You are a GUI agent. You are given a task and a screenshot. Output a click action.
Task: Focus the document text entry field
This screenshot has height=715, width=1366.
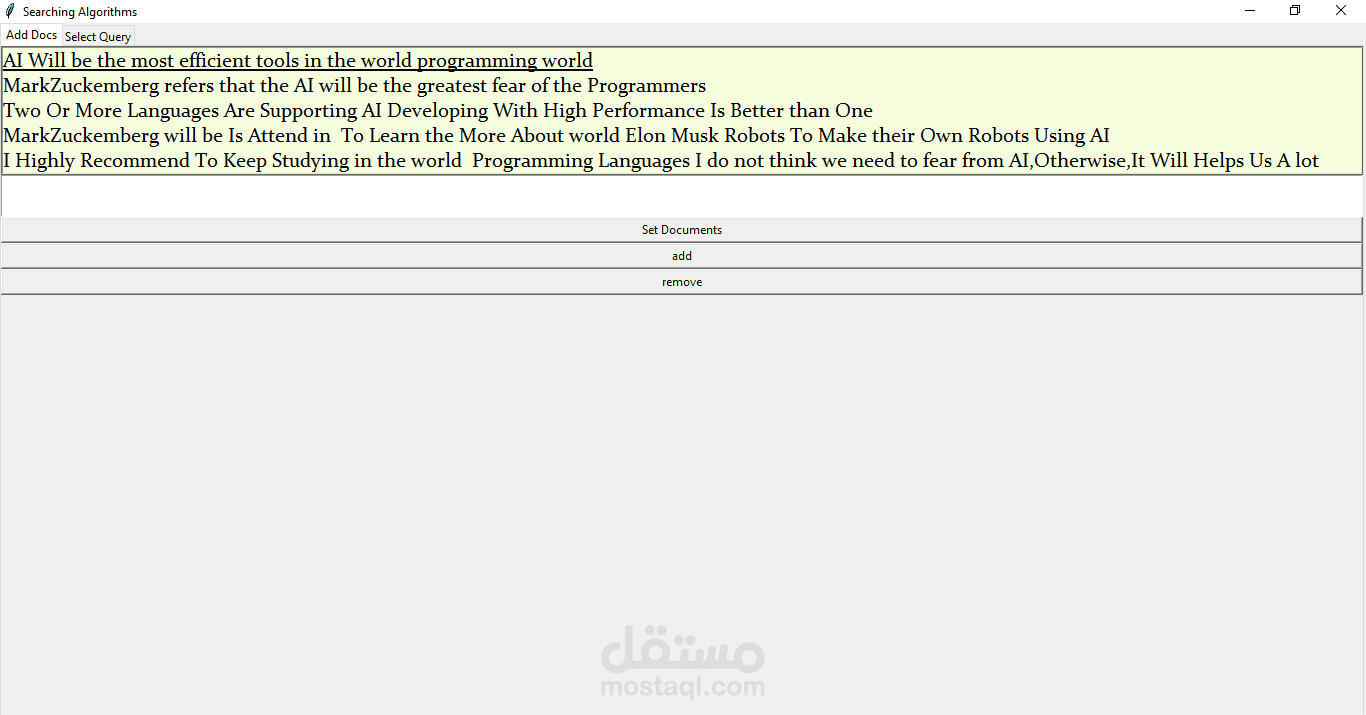click(x=682, y=197)
